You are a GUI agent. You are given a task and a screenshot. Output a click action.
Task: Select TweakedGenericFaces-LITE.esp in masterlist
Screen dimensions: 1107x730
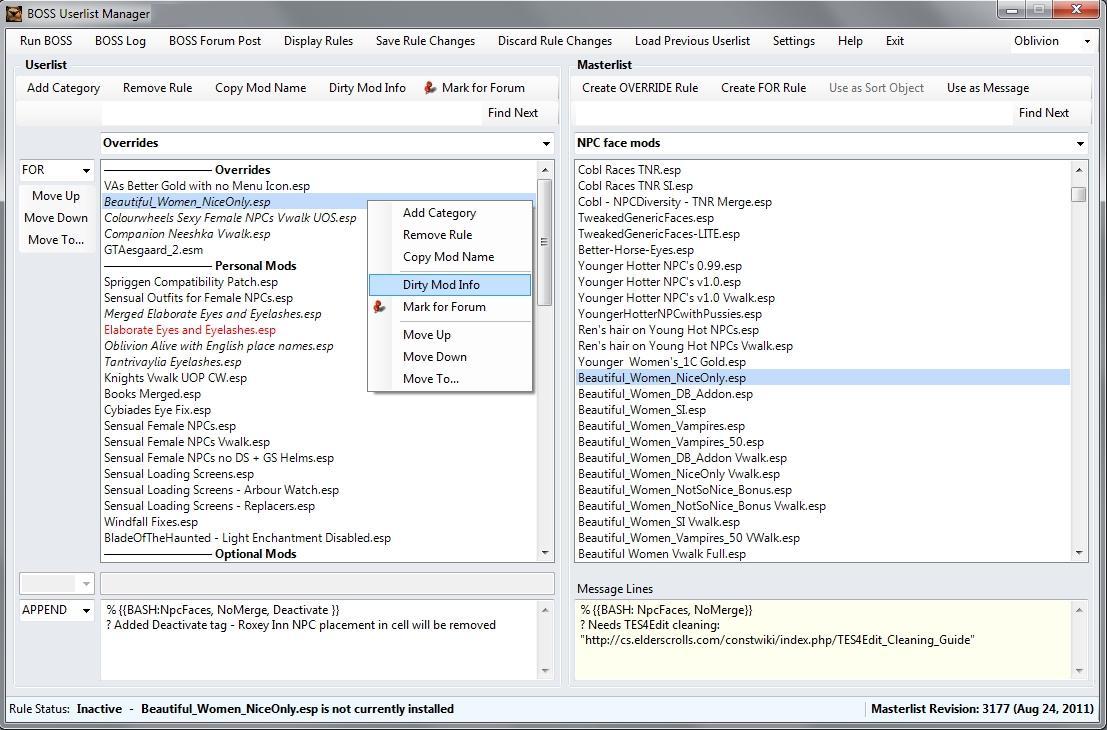tap(659, 234)
